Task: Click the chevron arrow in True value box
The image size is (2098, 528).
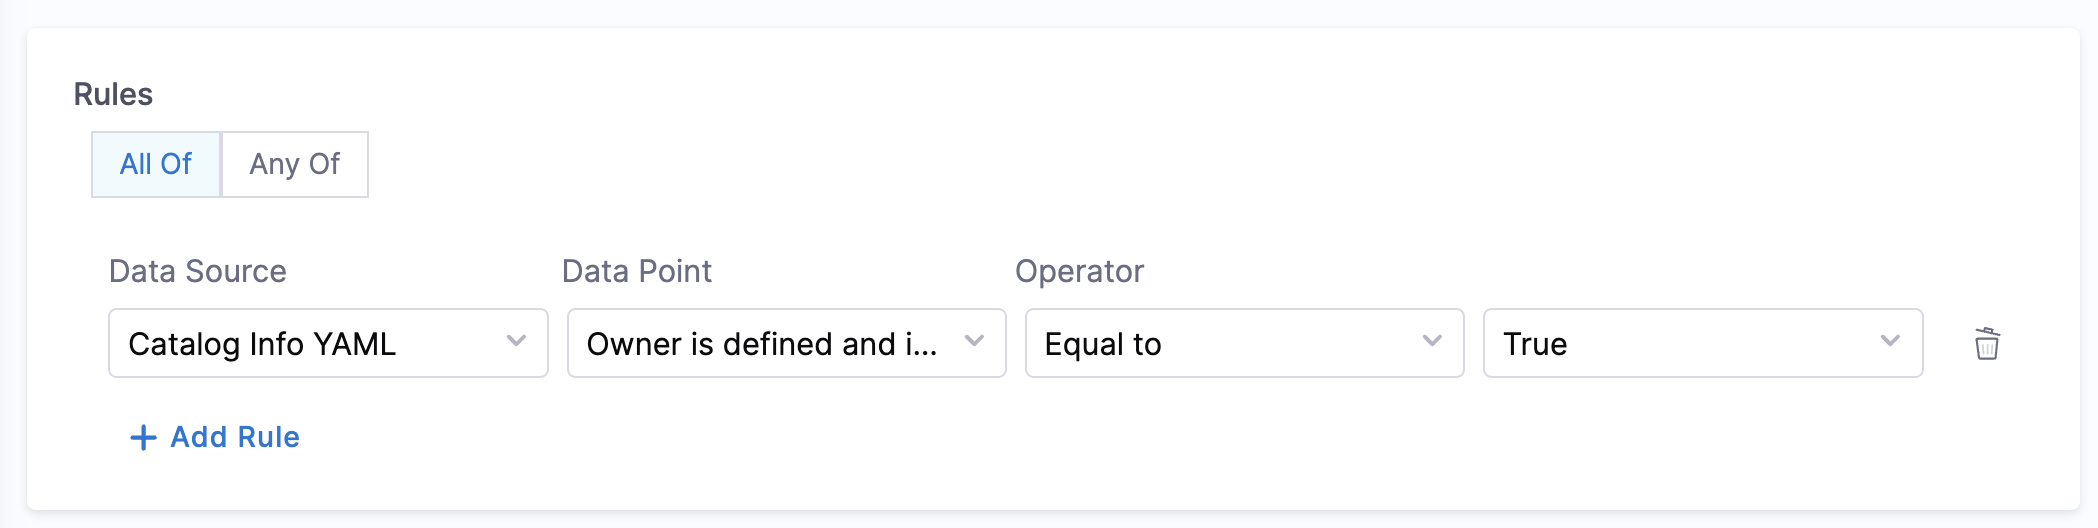Action: point(1890,341)
